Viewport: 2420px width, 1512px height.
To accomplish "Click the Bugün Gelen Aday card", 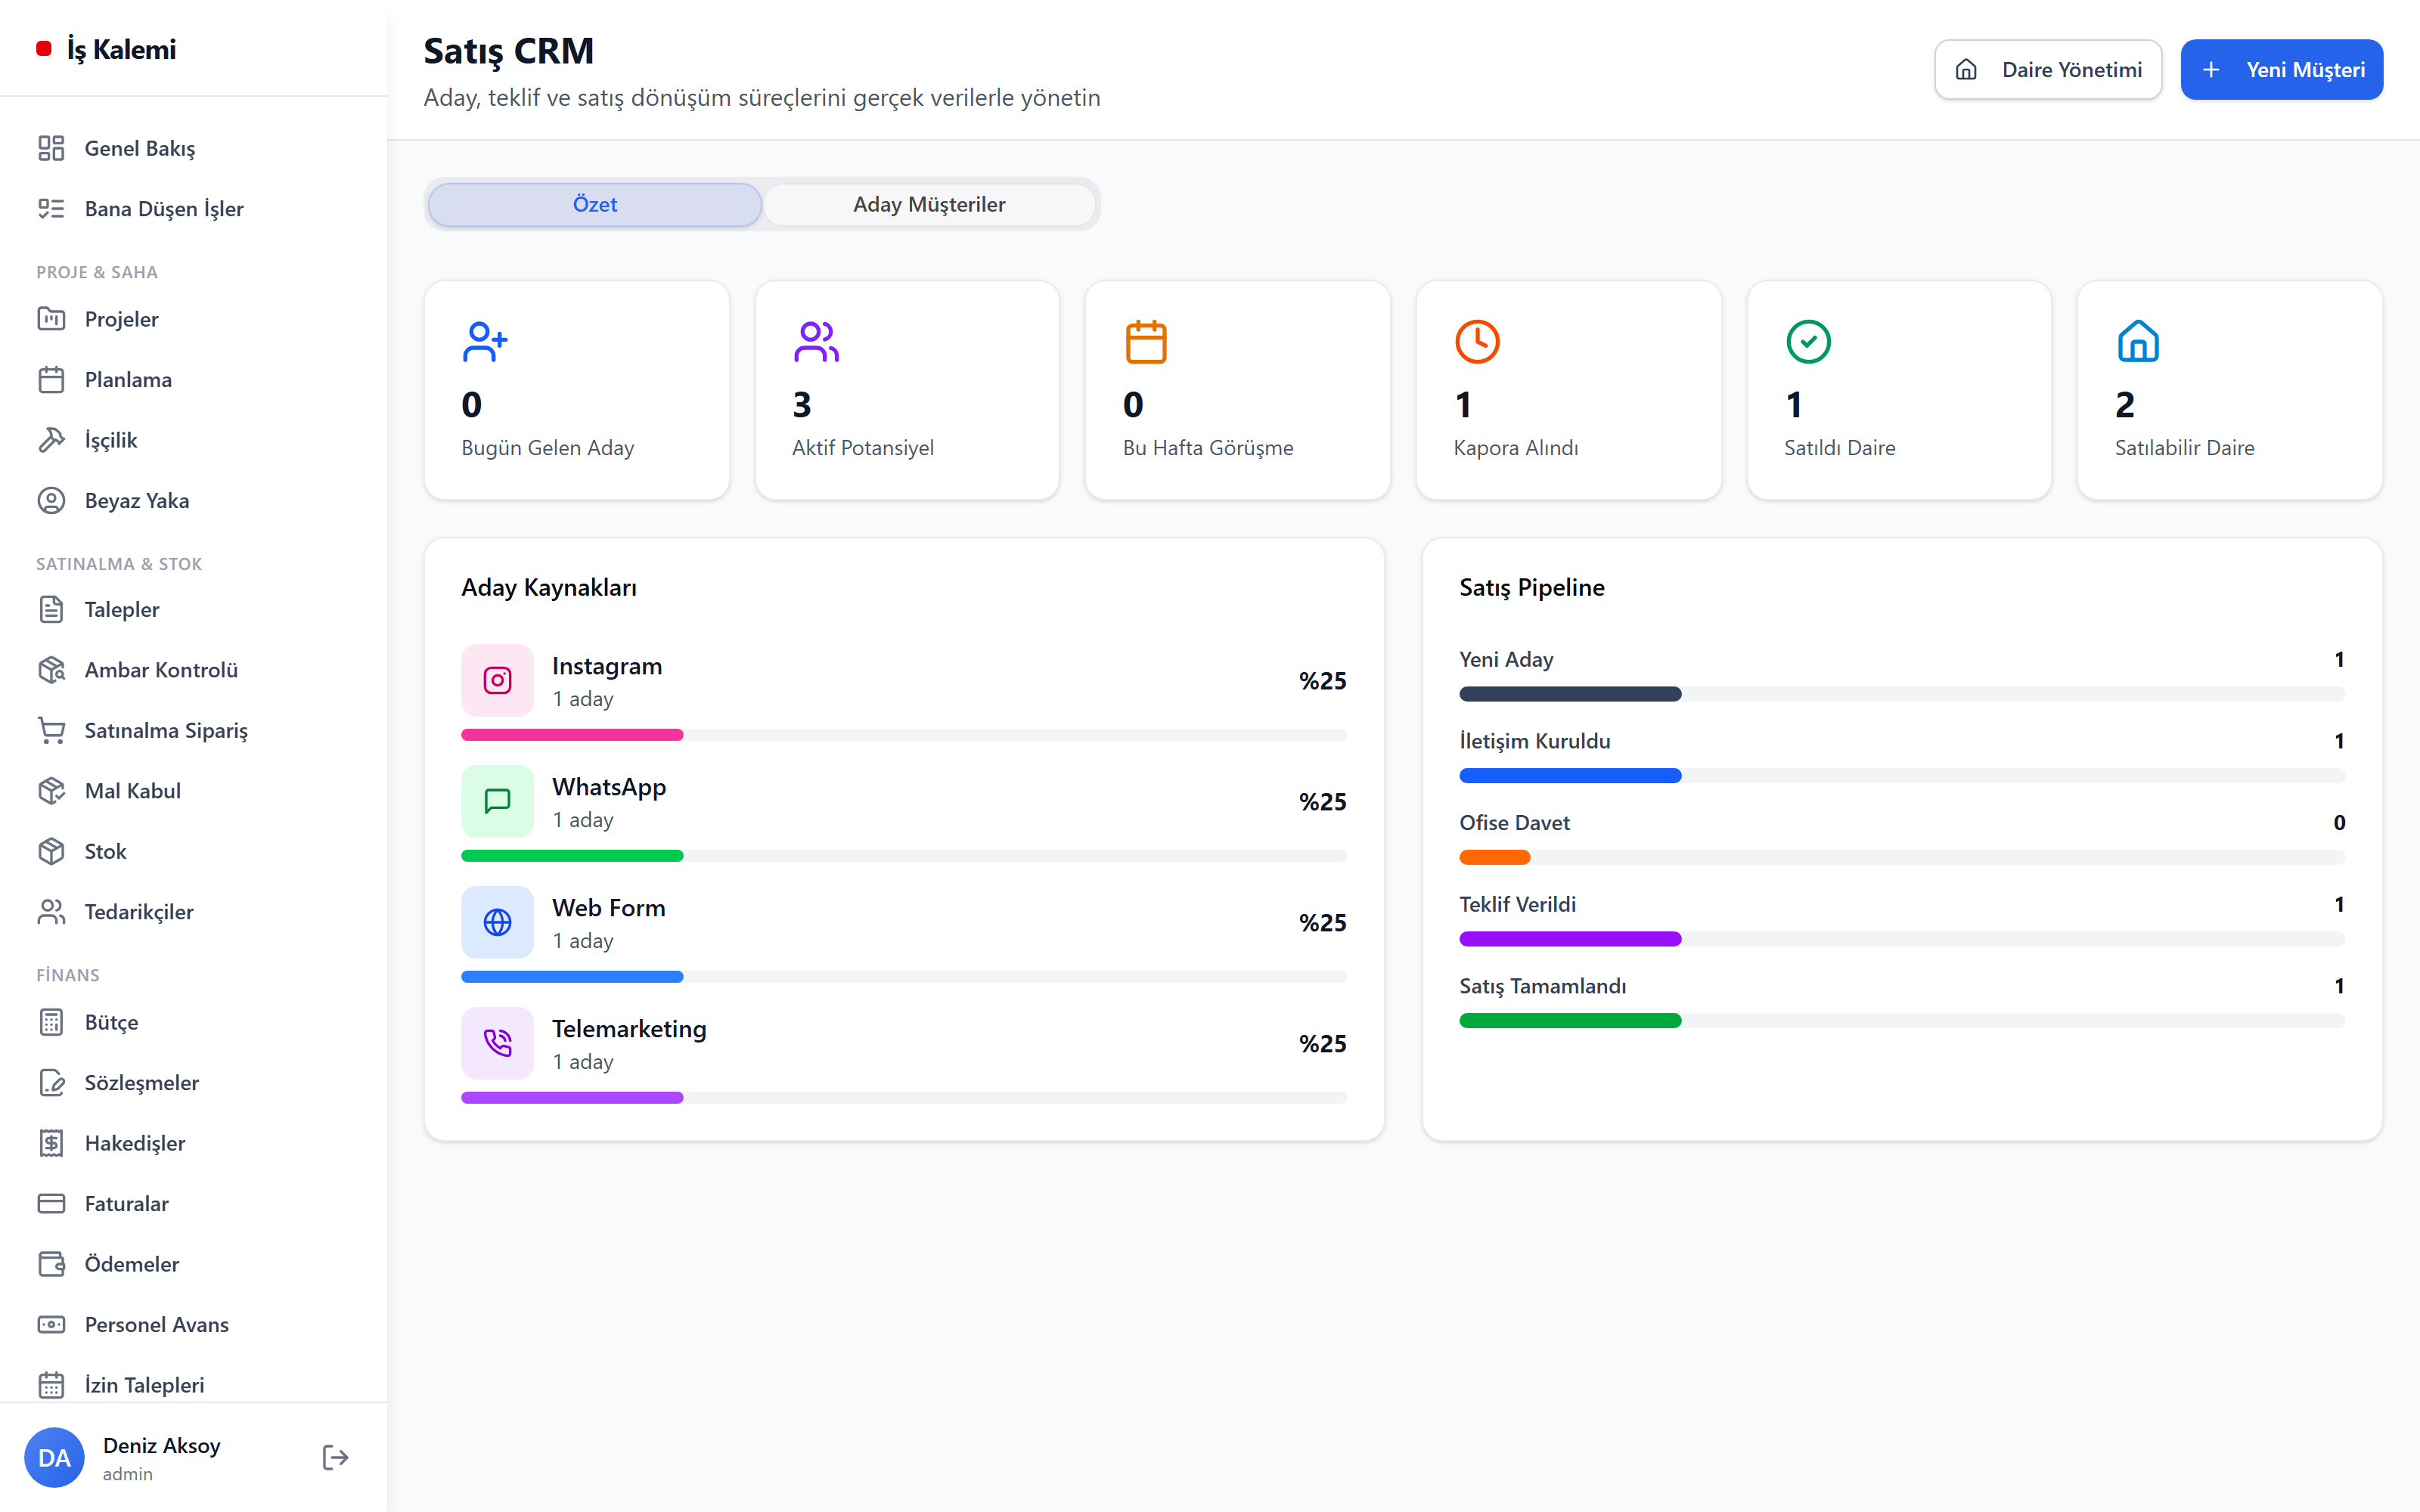I will point(577,390).
